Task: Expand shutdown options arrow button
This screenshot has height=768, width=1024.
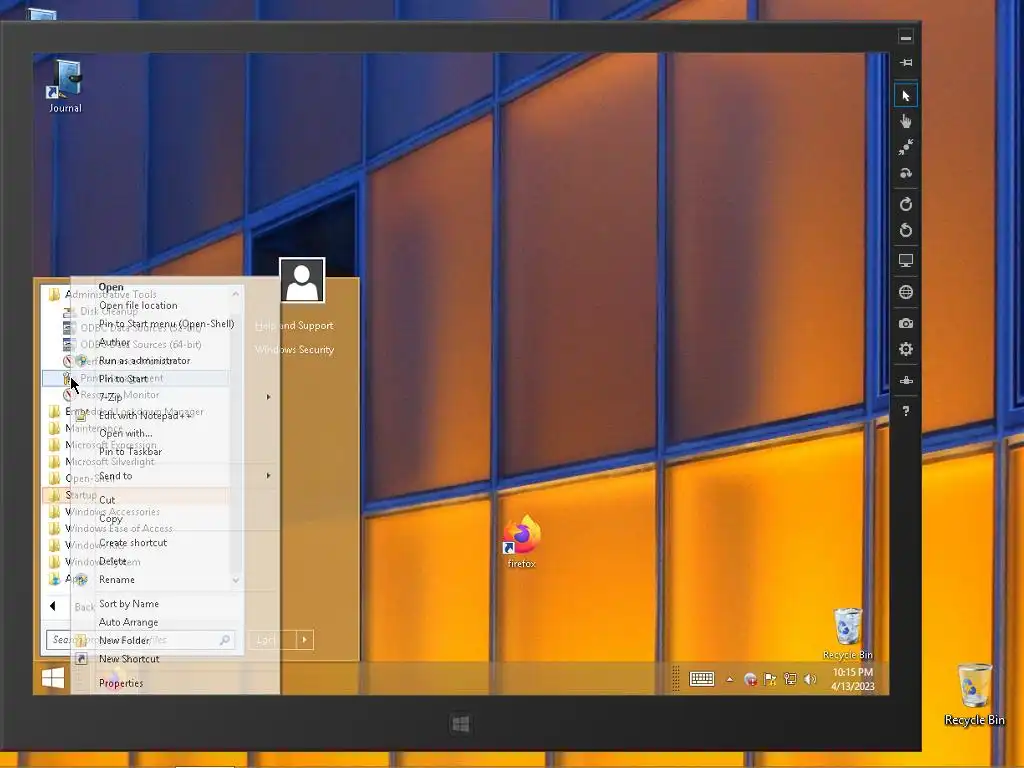Action: coord(304,640)
